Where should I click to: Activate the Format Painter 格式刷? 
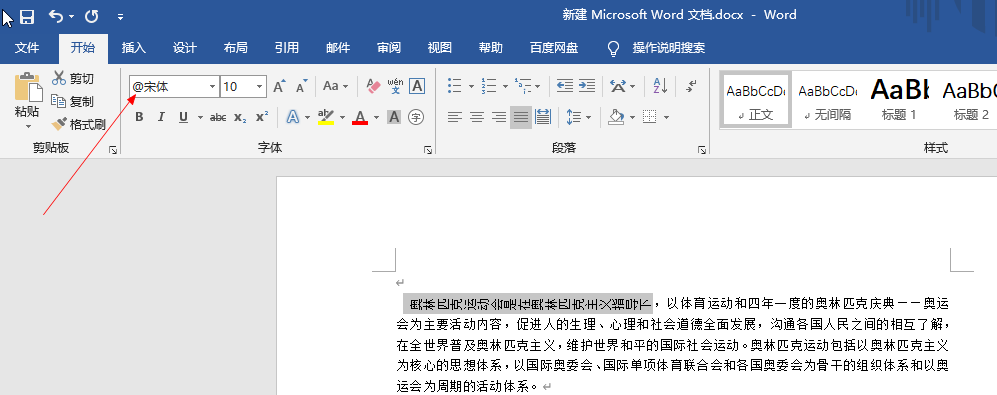point(79,124)
